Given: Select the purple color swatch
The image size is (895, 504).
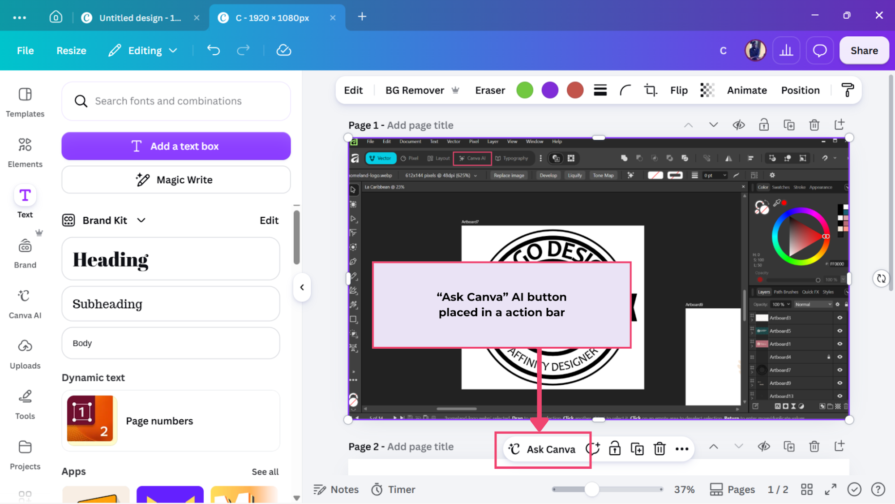Looking at the screenshot, I should pyautogui.click(x=550, y=90).
